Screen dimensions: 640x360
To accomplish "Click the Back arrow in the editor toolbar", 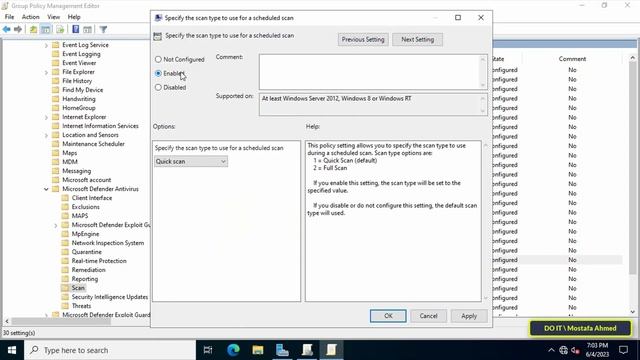I will [x=7, y=29].
